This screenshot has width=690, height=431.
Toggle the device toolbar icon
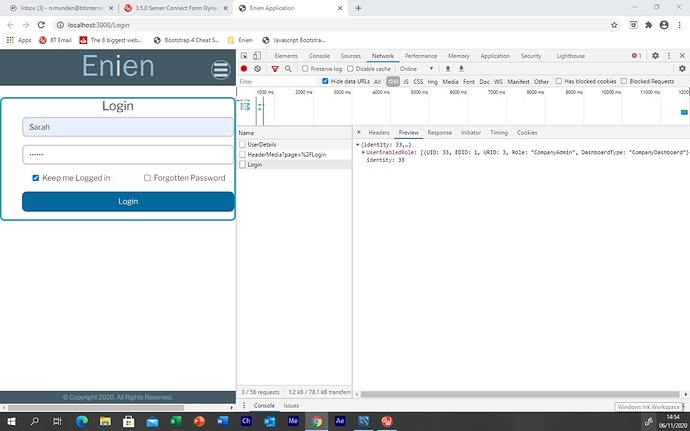(259, 56)
